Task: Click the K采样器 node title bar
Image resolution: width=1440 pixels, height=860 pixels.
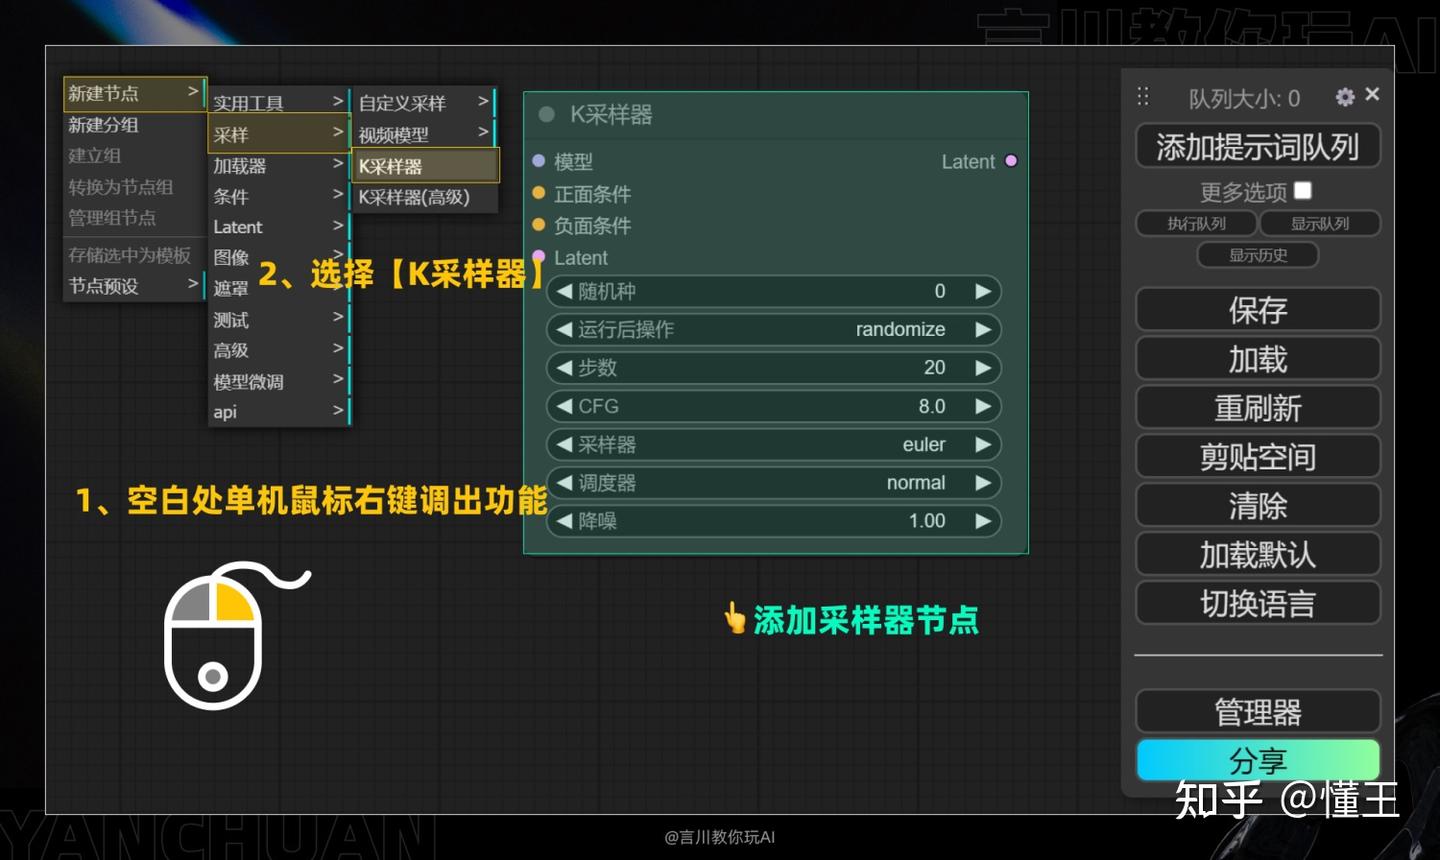Action: click(x=776, y=114)
